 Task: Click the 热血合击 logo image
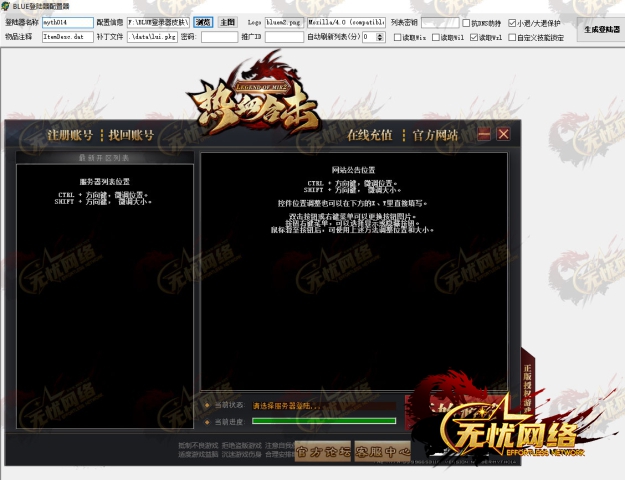pyautogui.click(x=252, y=94)
